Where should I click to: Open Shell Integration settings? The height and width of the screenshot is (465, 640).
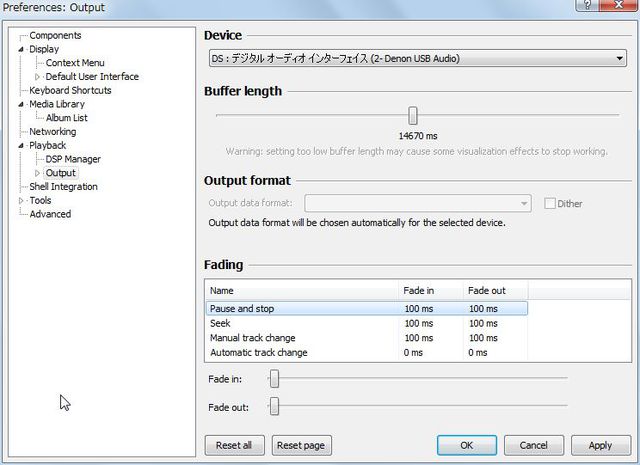(x=63, y=186)
